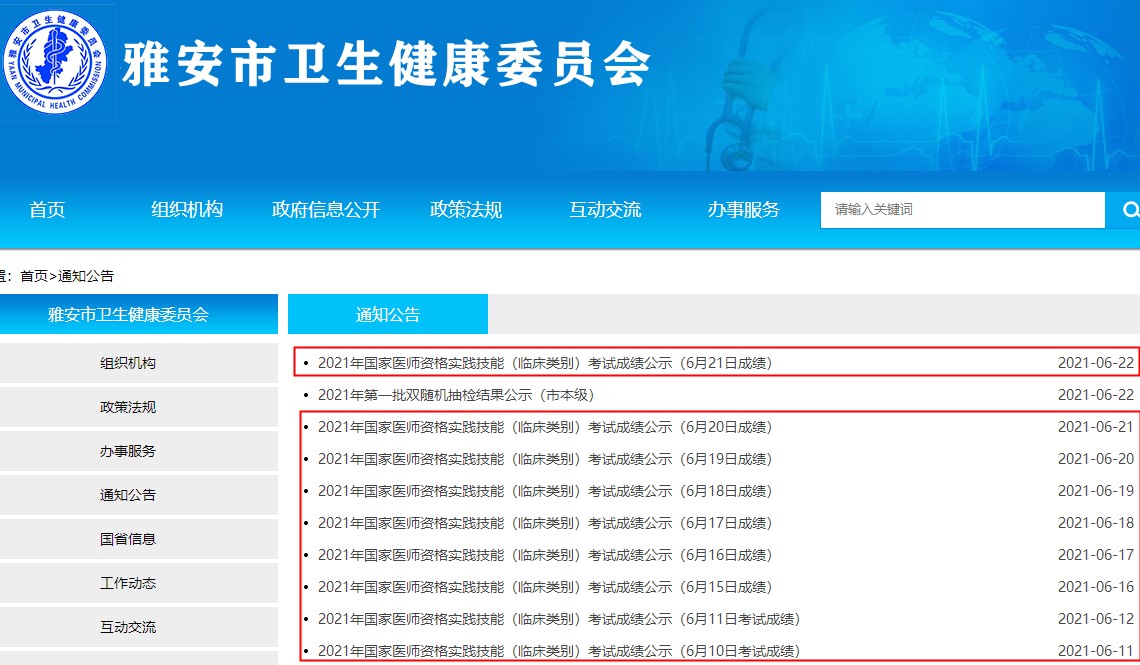Open the 6月18日成绩 exam results announcement

coord(545,491)
